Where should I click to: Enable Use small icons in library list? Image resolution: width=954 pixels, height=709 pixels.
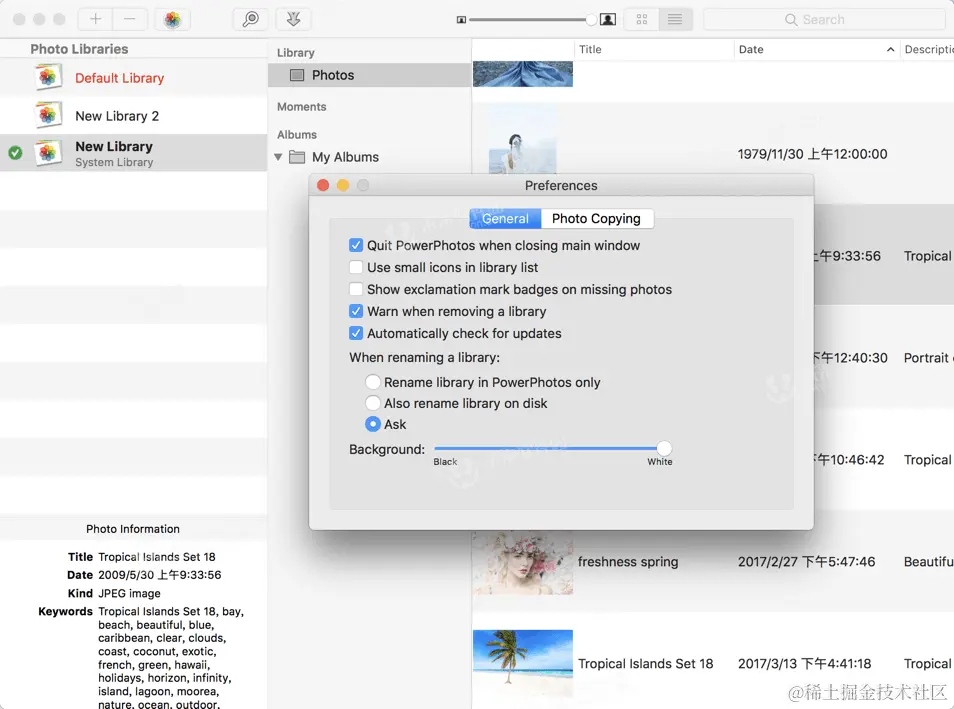[356, 267]
